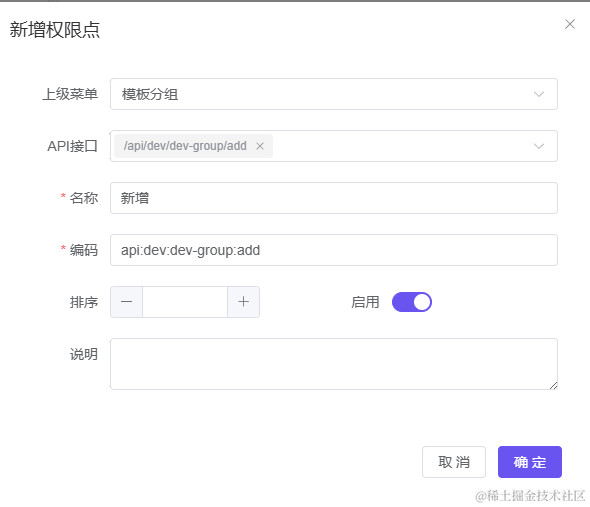Image resolution: width=590 pixels, height=507 pixels.
Task: Click the /api/dev/dev-group/add tag text
Action: [185, 146]
